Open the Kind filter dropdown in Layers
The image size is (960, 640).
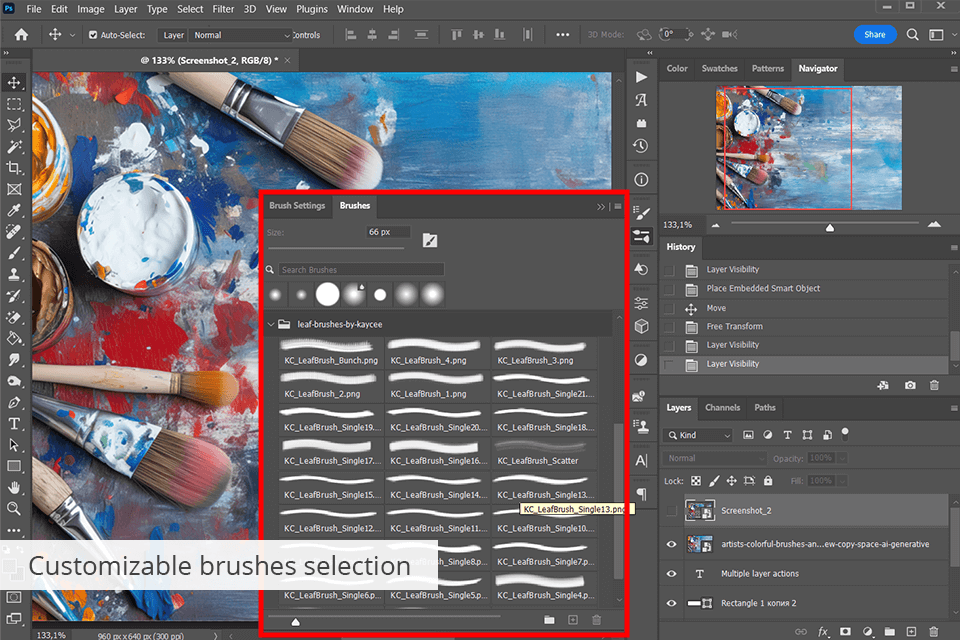[698, 435]
